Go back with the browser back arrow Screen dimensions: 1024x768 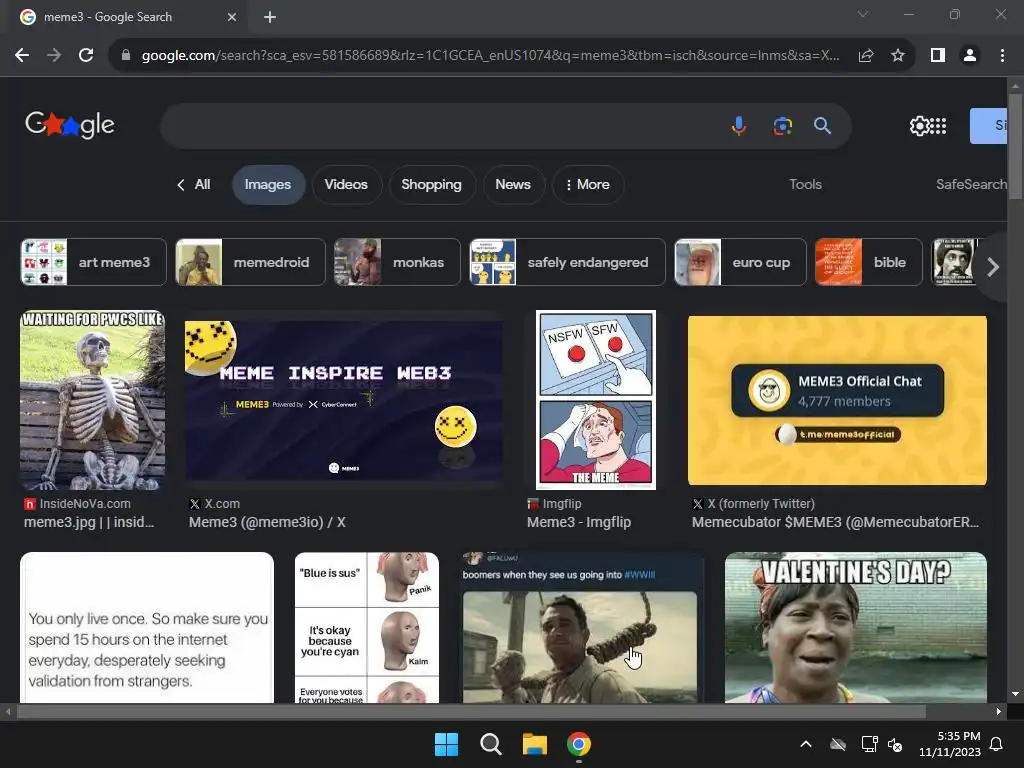[x=22, y=56]
